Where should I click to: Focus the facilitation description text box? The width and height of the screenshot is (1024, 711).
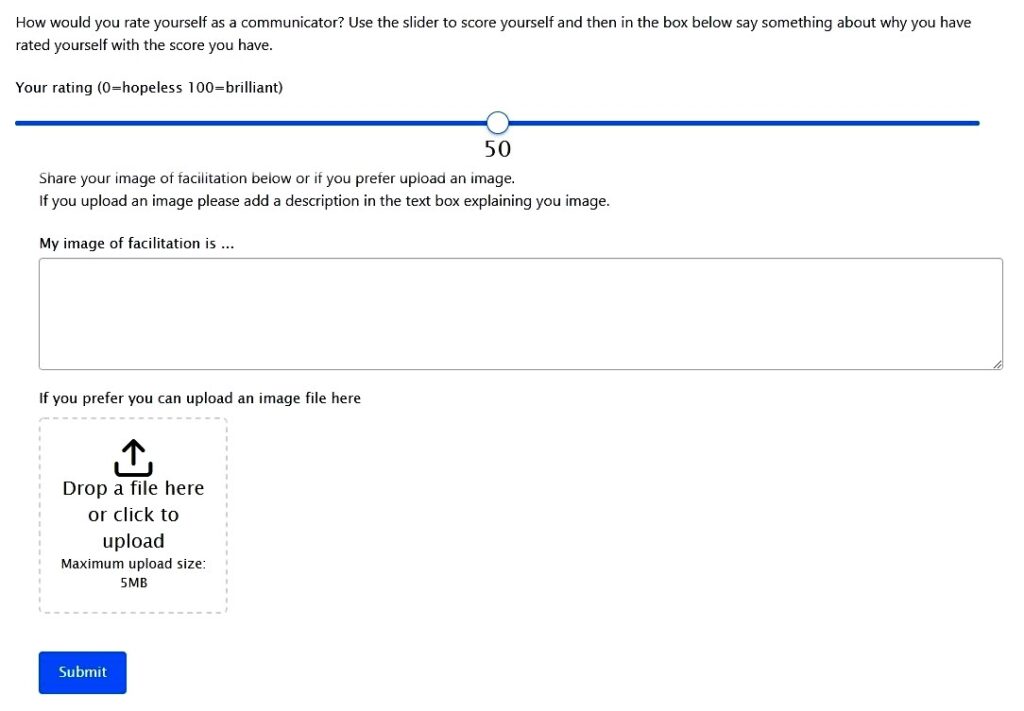(x=520, y=314)
